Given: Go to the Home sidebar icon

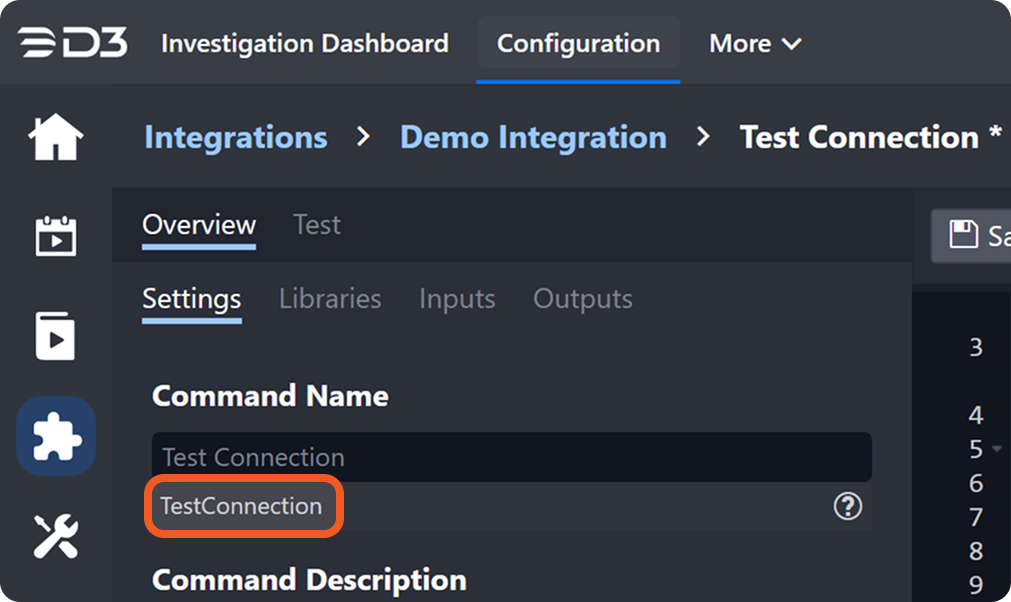Looking at the screenshot, I should click(56, 137).
